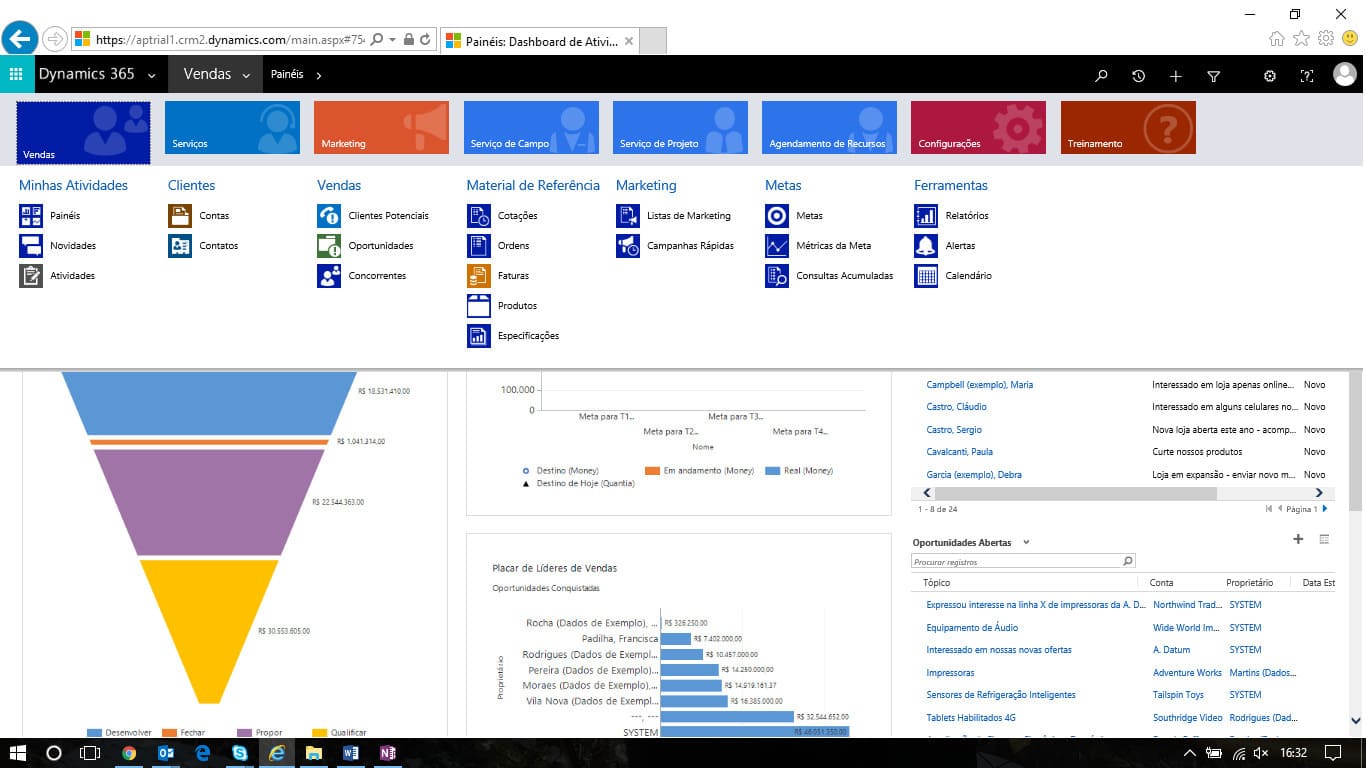Expand the Painéis breadcrumb chevron
1366x768 pixels.
pyautogui.click(x=319, y=76)
